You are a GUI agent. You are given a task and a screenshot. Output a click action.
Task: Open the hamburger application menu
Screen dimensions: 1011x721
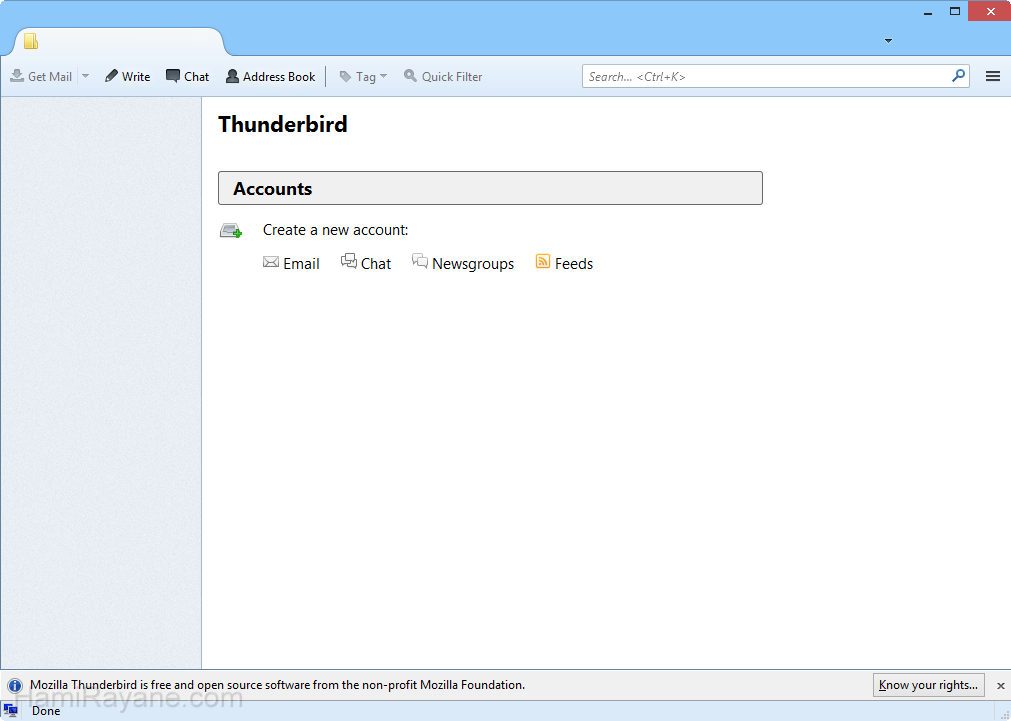click(993, 76)
